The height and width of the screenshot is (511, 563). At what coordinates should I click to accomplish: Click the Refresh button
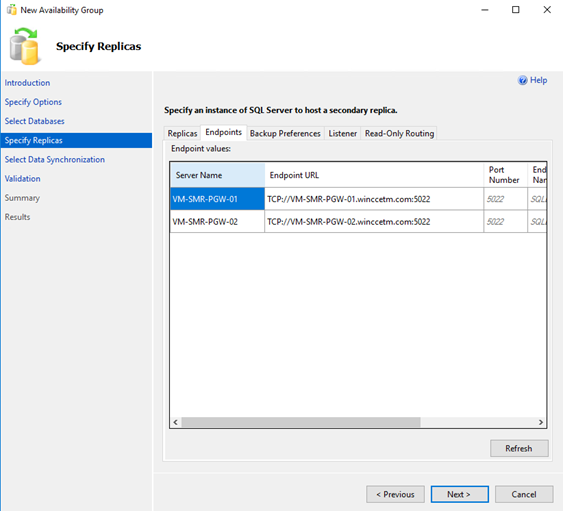tap(519, 449)
